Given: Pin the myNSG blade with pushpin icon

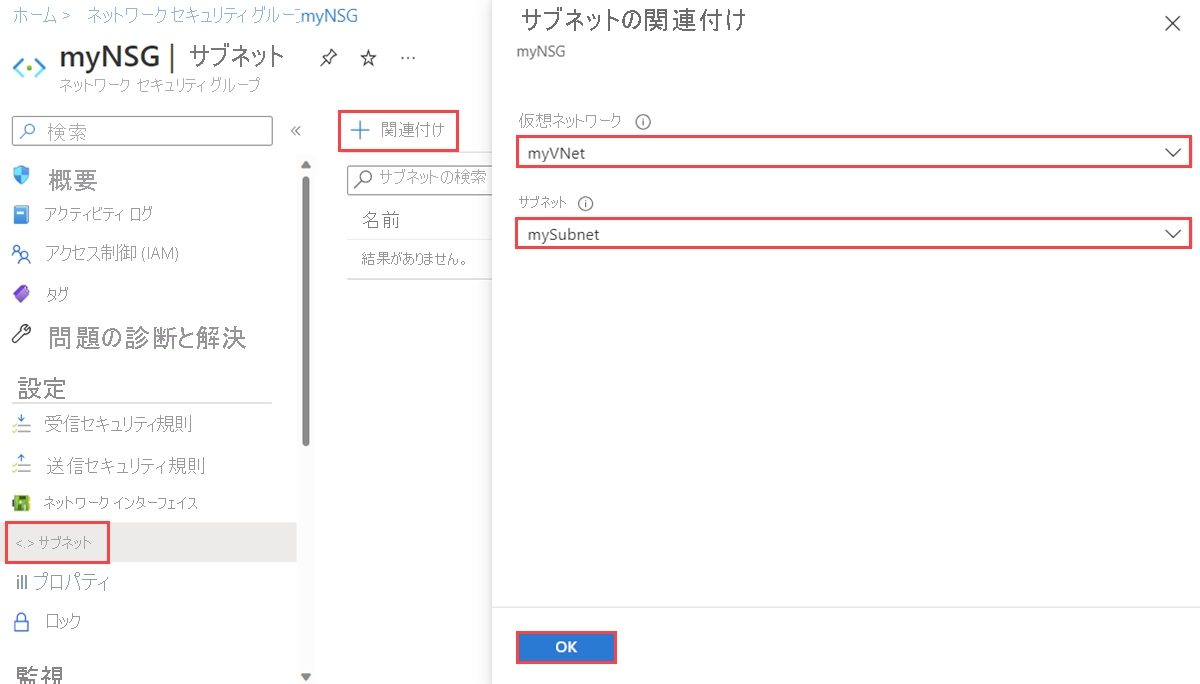Looking at the screenshot, I should (x=328, y=59).
